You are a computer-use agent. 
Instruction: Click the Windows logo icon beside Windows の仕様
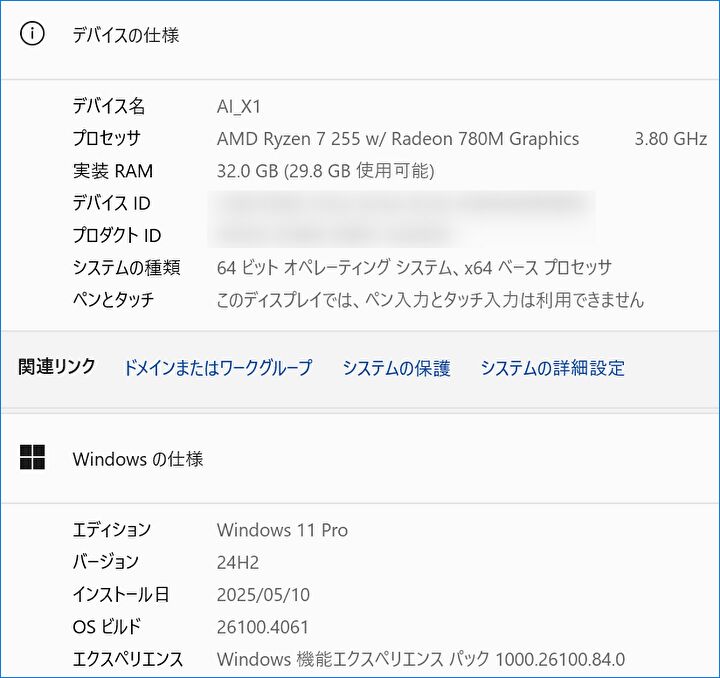click(32, 457)
